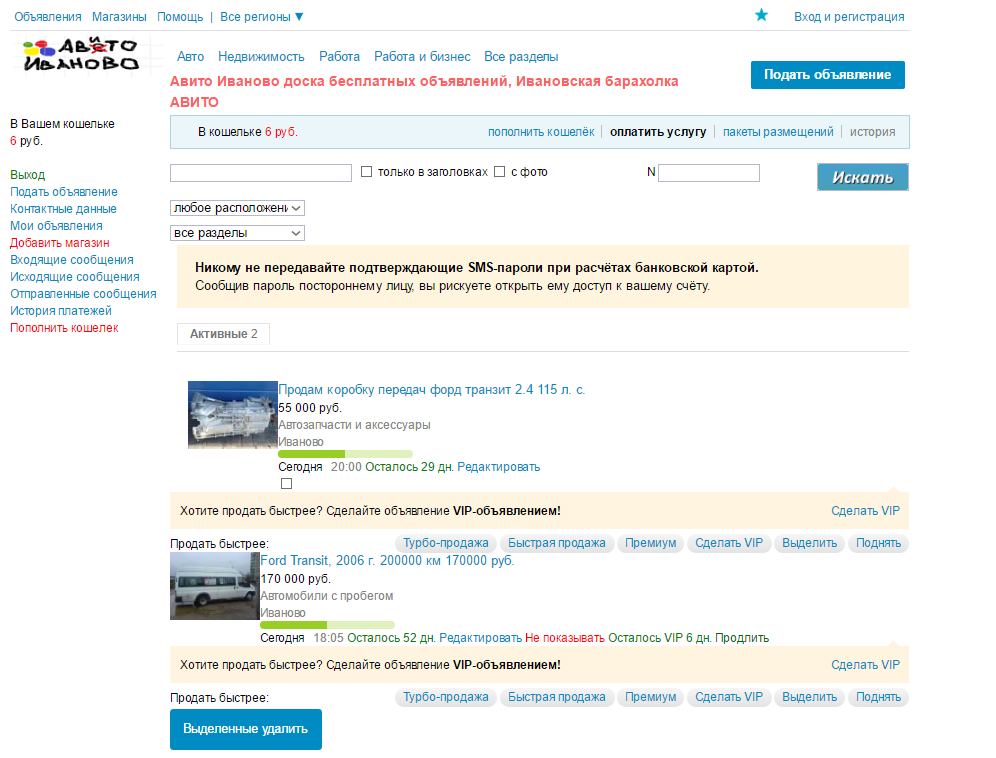Click 'Турбо-продажа' for the gearbox listing
The height and width of the screenshot is (758, 996).
pos(445,543)
